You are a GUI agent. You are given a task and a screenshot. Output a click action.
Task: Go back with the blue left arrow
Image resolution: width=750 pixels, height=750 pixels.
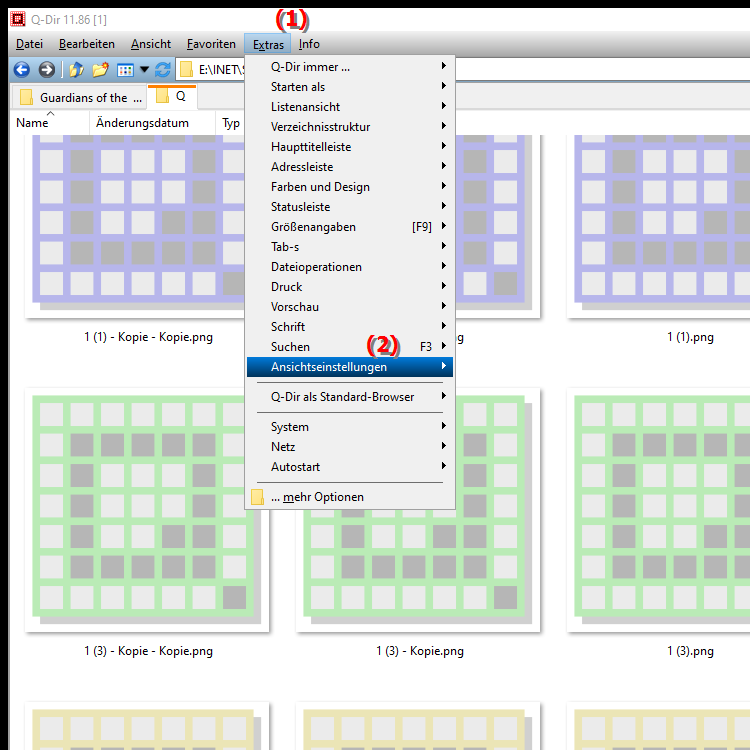coord(22,70)
